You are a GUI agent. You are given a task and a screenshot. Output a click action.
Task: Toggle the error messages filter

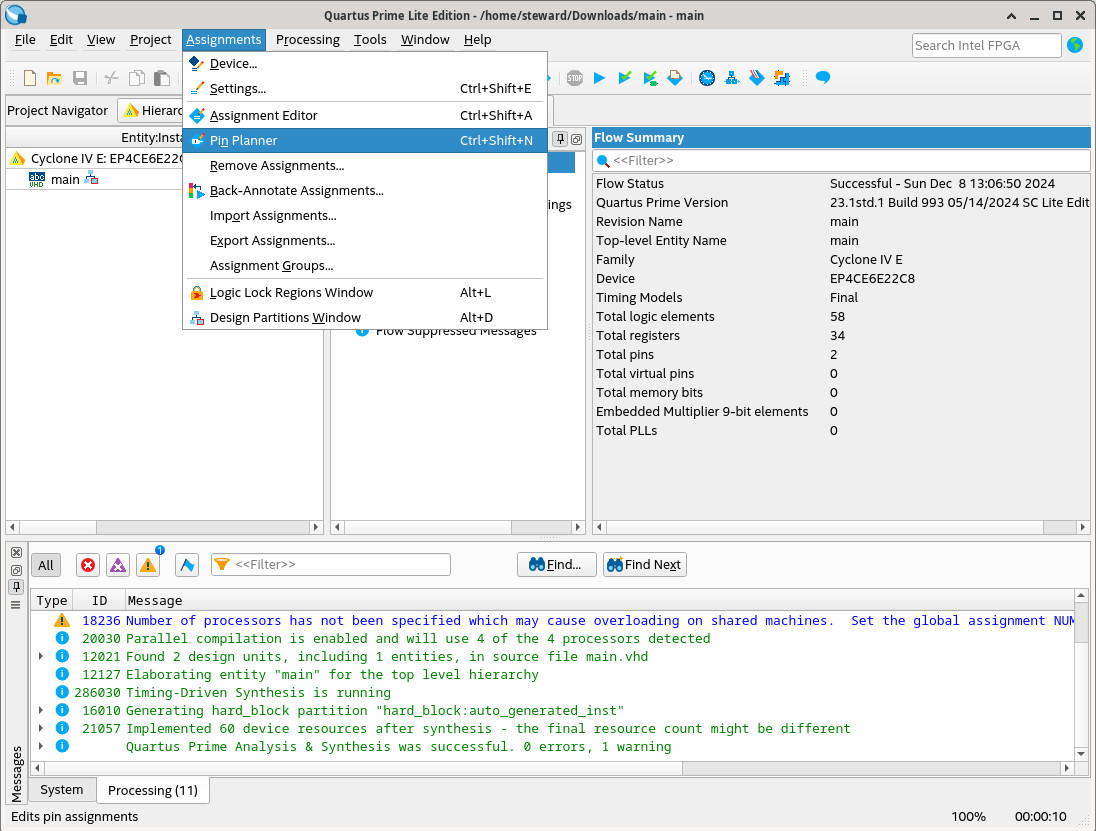click(x=87, y=565)
